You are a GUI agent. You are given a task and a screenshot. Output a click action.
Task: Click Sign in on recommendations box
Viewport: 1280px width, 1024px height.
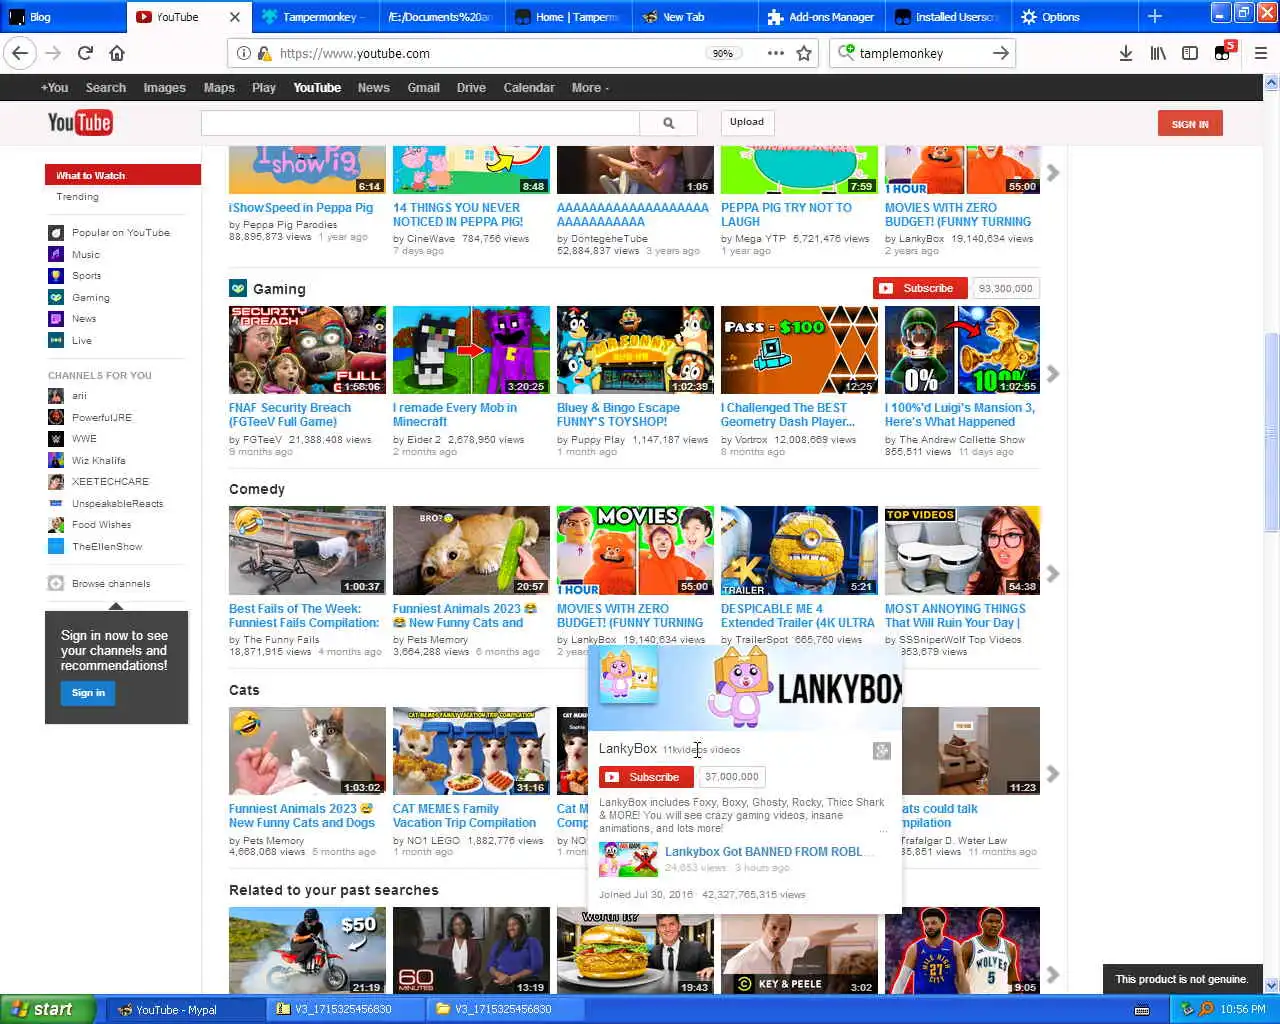point(88,693)
